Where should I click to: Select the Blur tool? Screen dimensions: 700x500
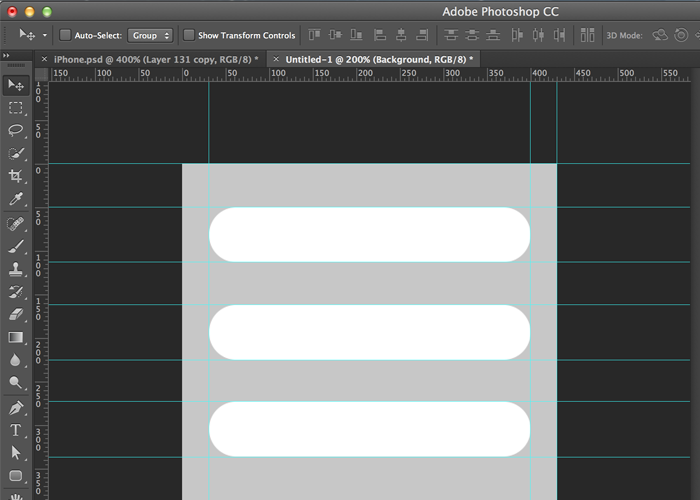tap(16, 360)
